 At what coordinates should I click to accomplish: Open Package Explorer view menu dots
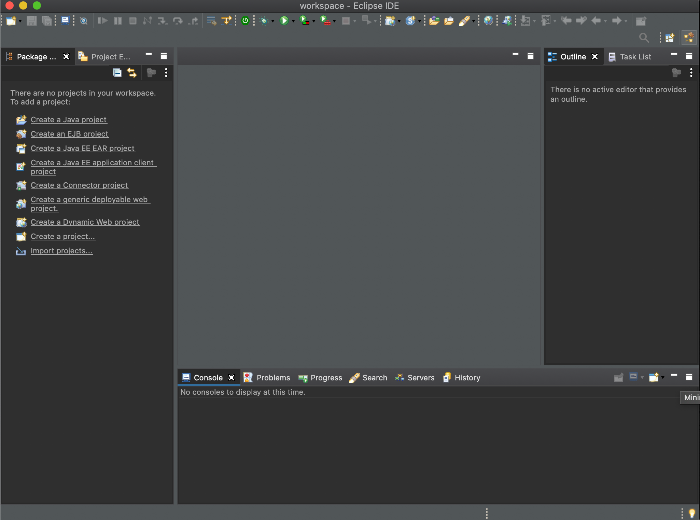pyautogui.click(x=166, y=73)
